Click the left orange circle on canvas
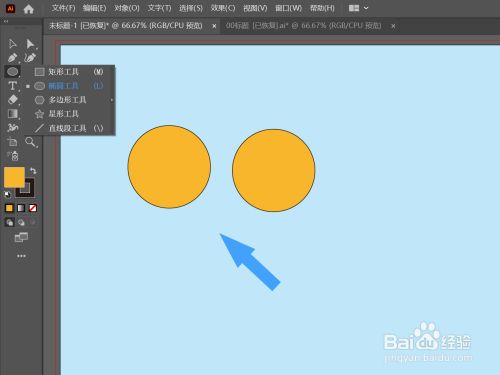The height and width of the screenshot is (375, 500). coord(169,167)
